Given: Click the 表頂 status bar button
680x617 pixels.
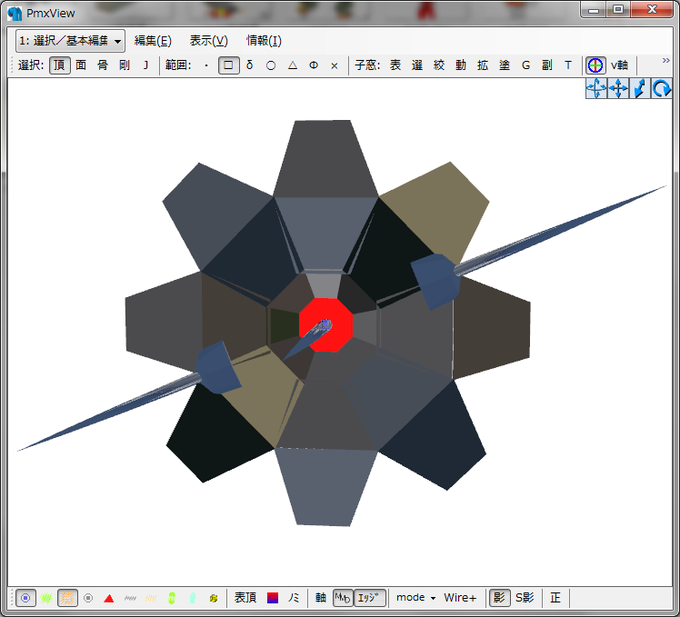Looking at the screenshot, I should pyautogui.click(x=245, y=598).
